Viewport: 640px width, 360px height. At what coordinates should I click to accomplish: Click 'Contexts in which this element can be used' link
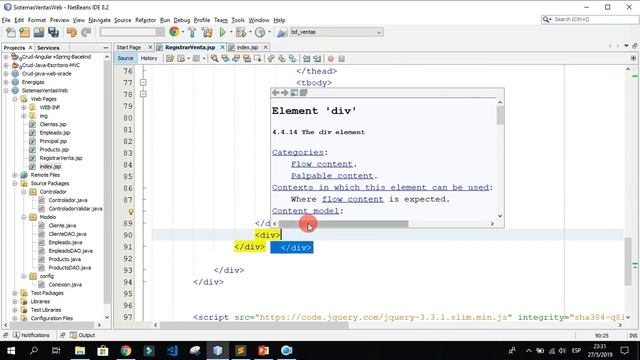pos(380,187)
